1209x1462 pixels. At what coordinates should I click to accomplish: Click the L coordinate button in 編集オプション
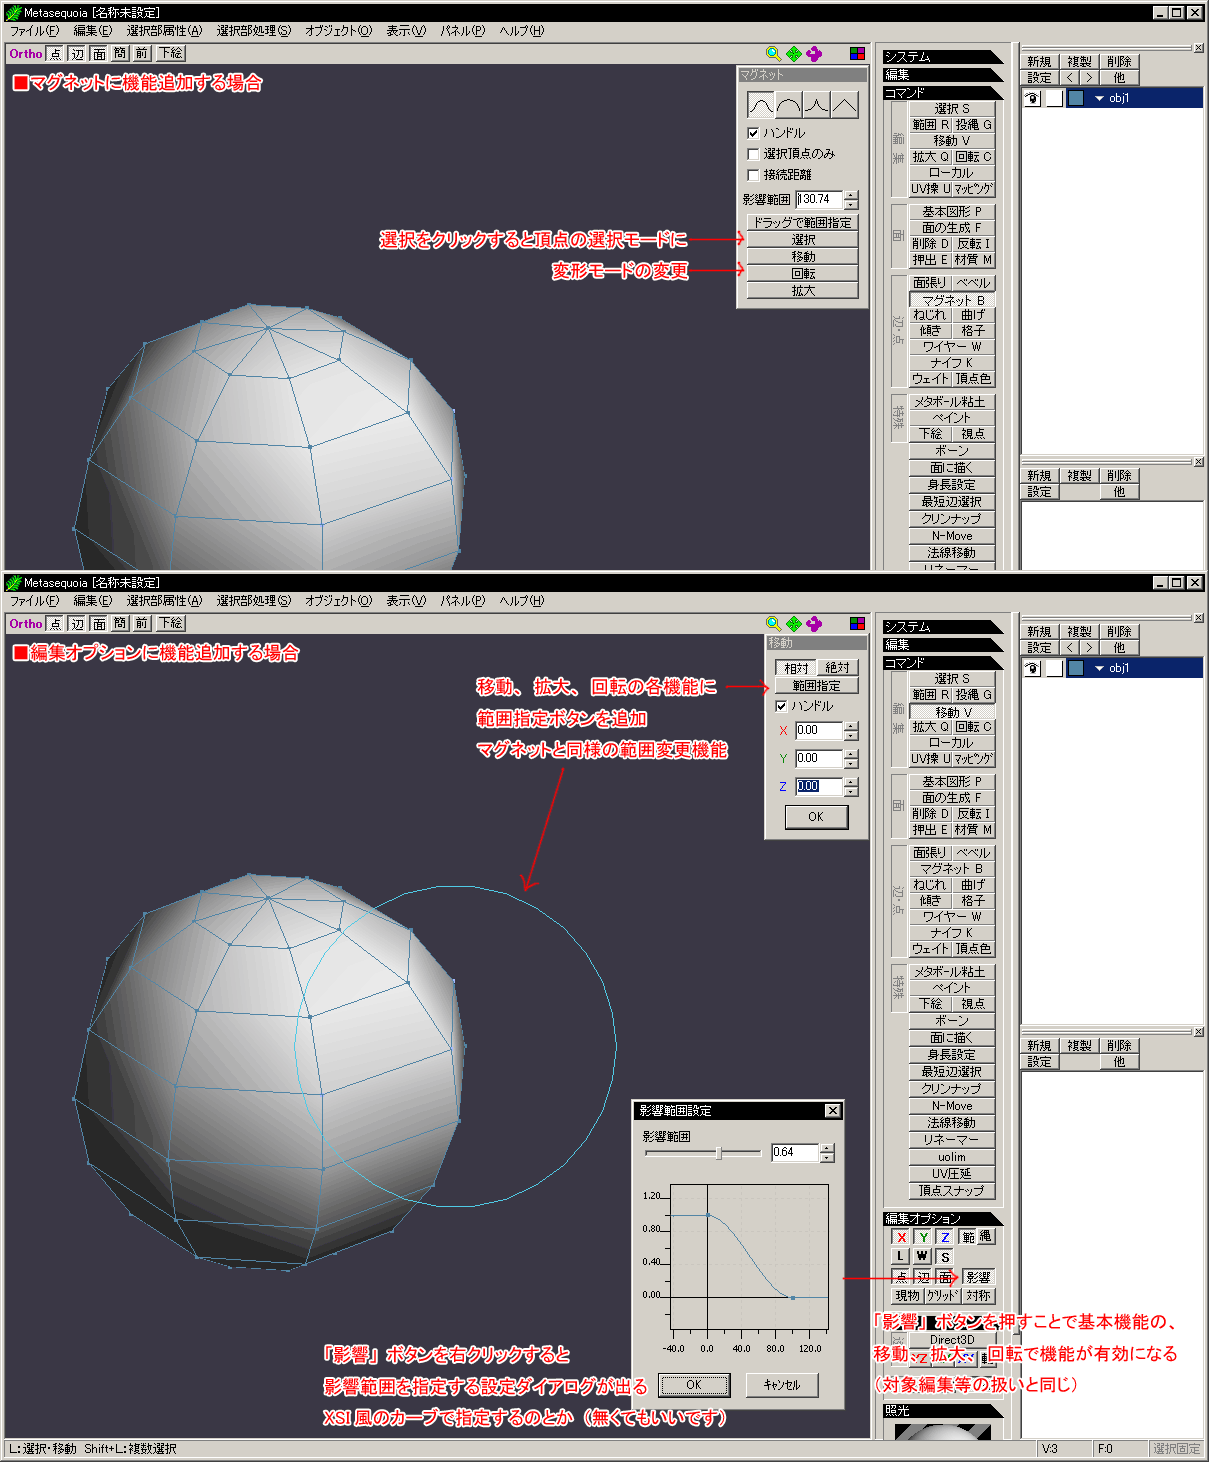point(901,1256)
